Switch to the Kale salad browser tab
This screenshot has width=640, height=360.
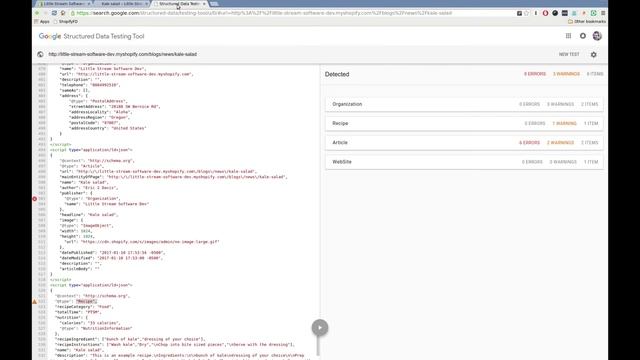122,4
